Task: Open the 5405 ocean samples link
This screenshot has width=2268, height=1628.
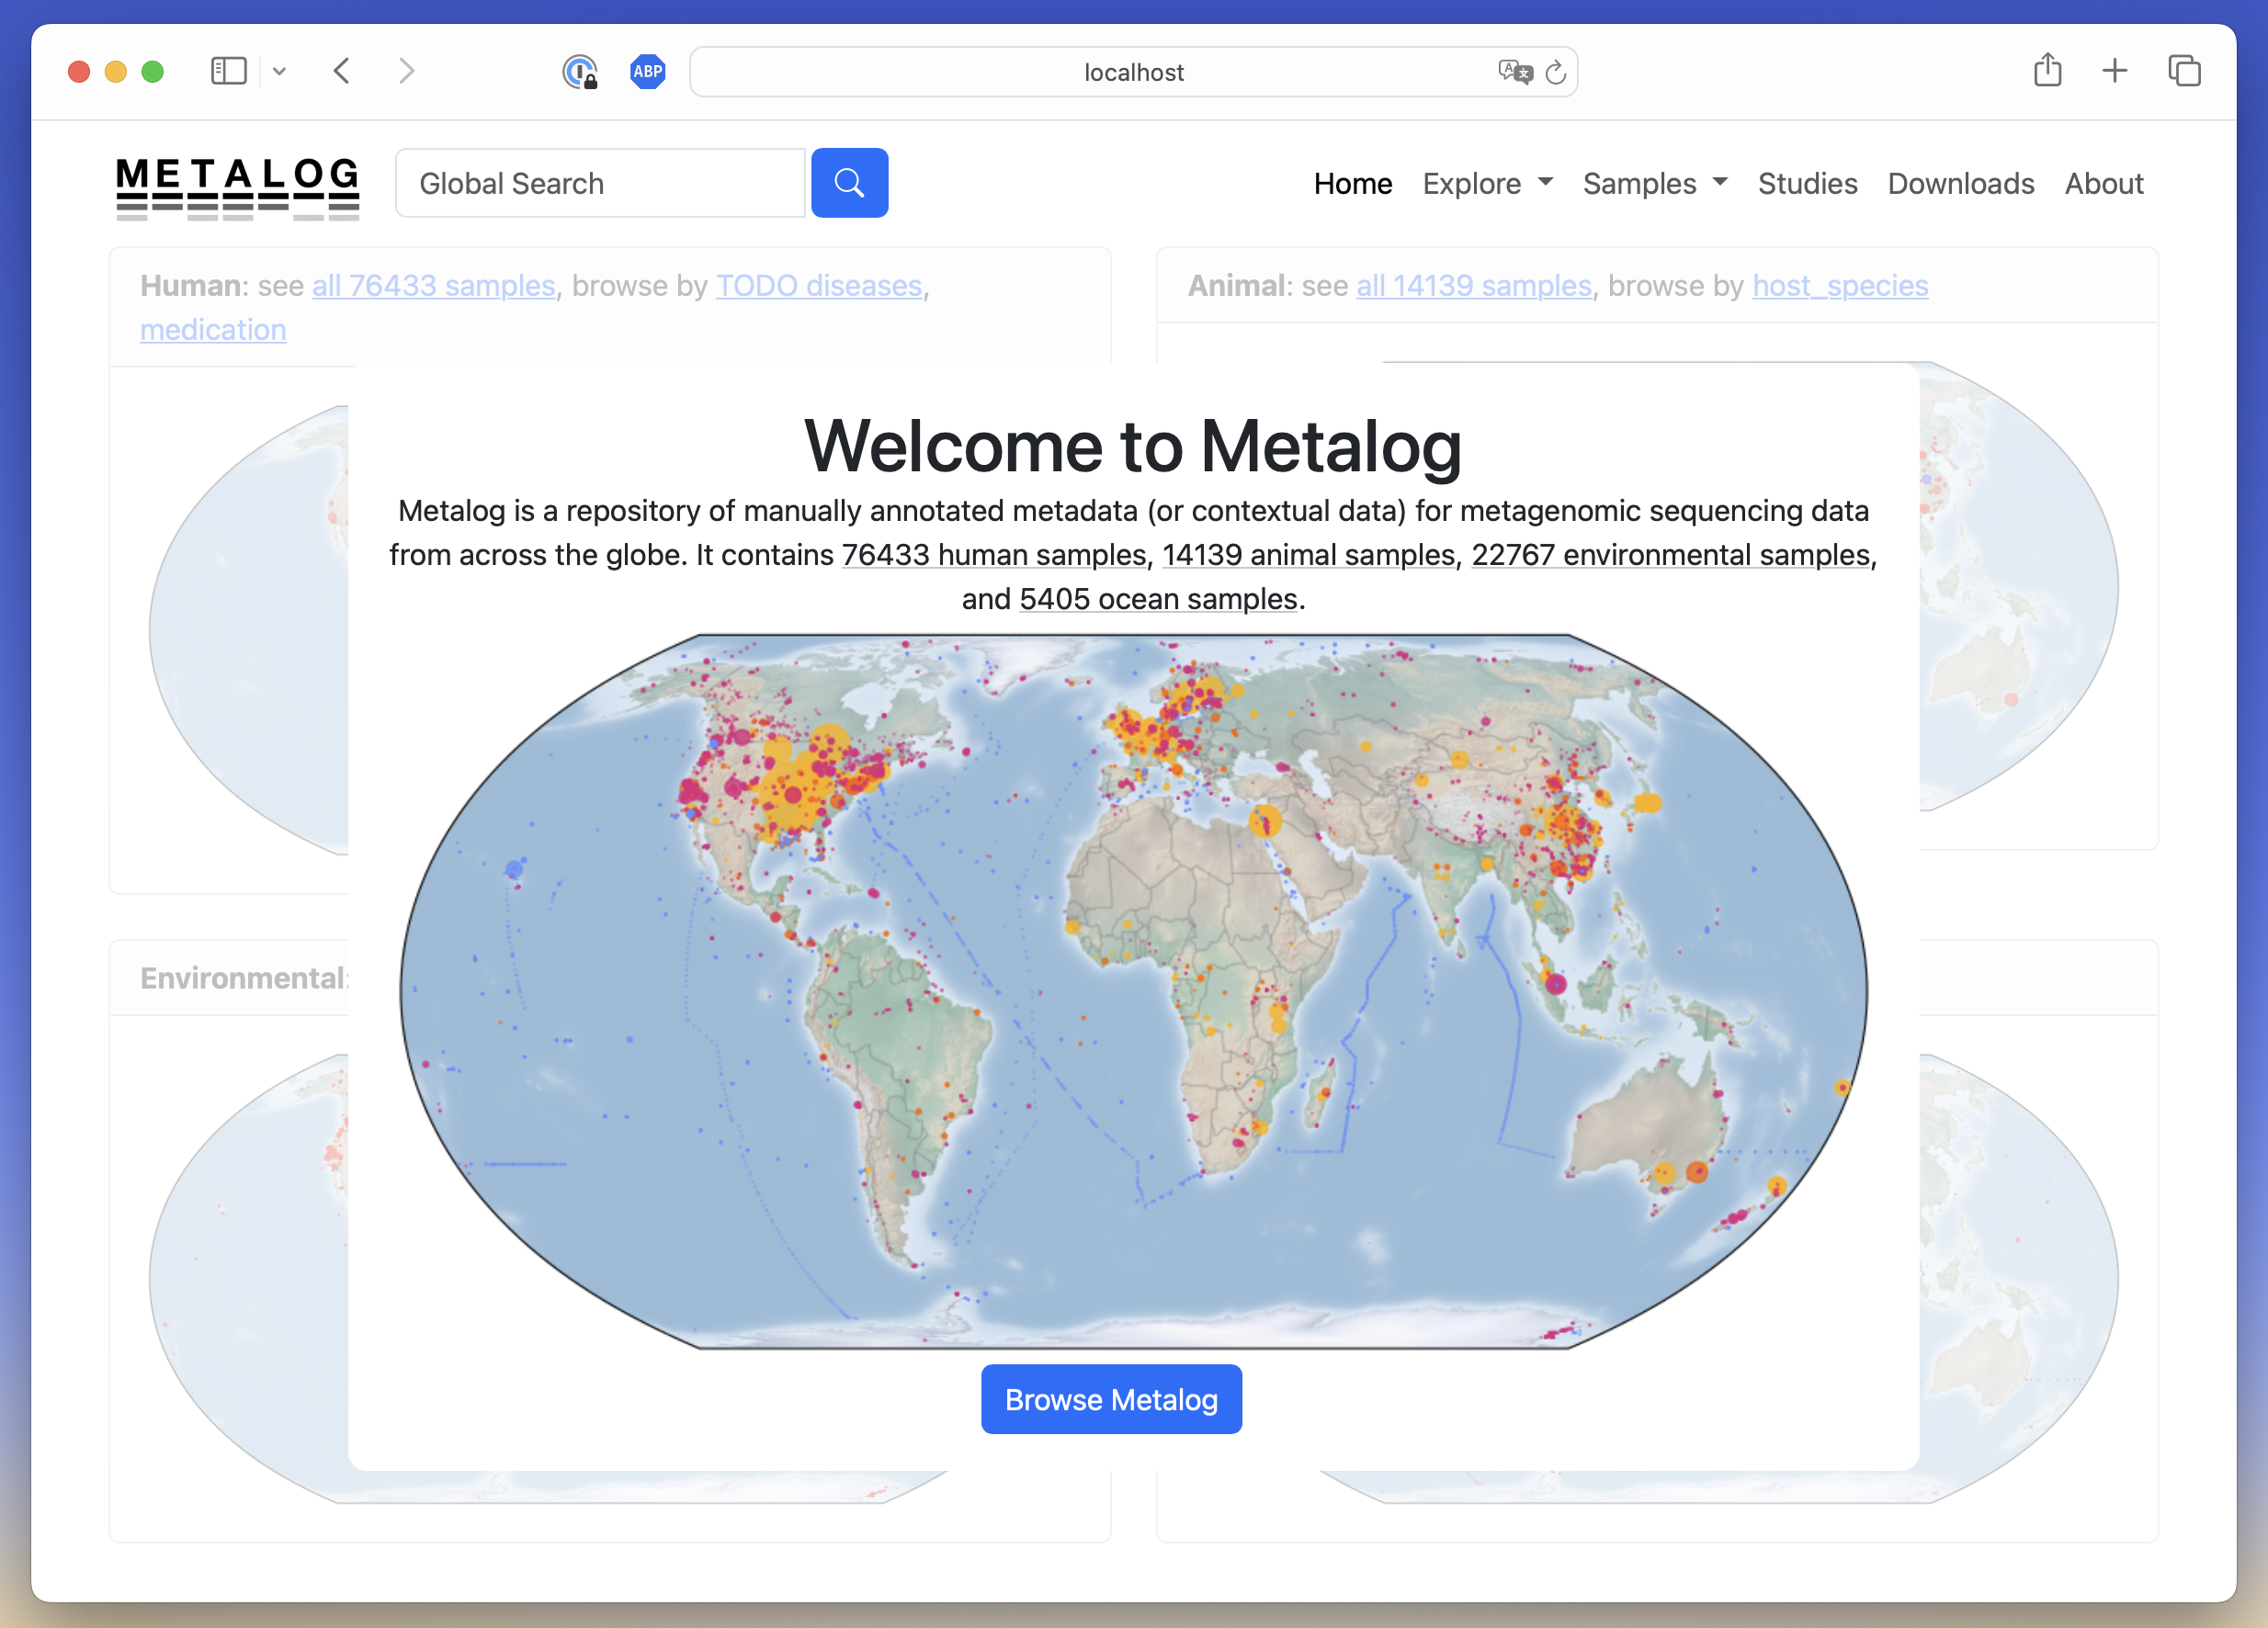Action: coord(1158,599)
